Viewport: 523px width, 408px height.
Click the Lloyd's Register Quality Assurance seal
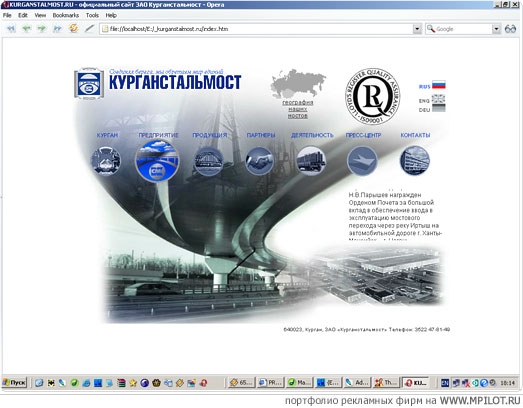(x=373, y=96)
